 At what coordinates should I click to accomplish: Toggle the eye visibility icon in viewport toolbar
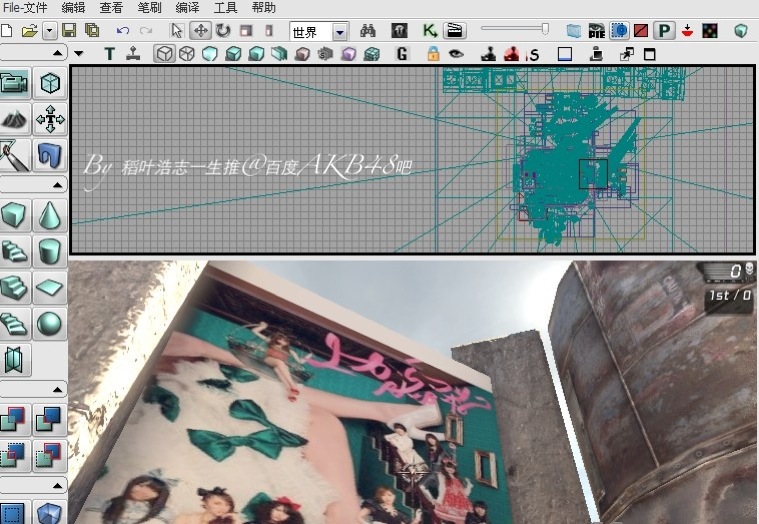(x=456, y=54)
